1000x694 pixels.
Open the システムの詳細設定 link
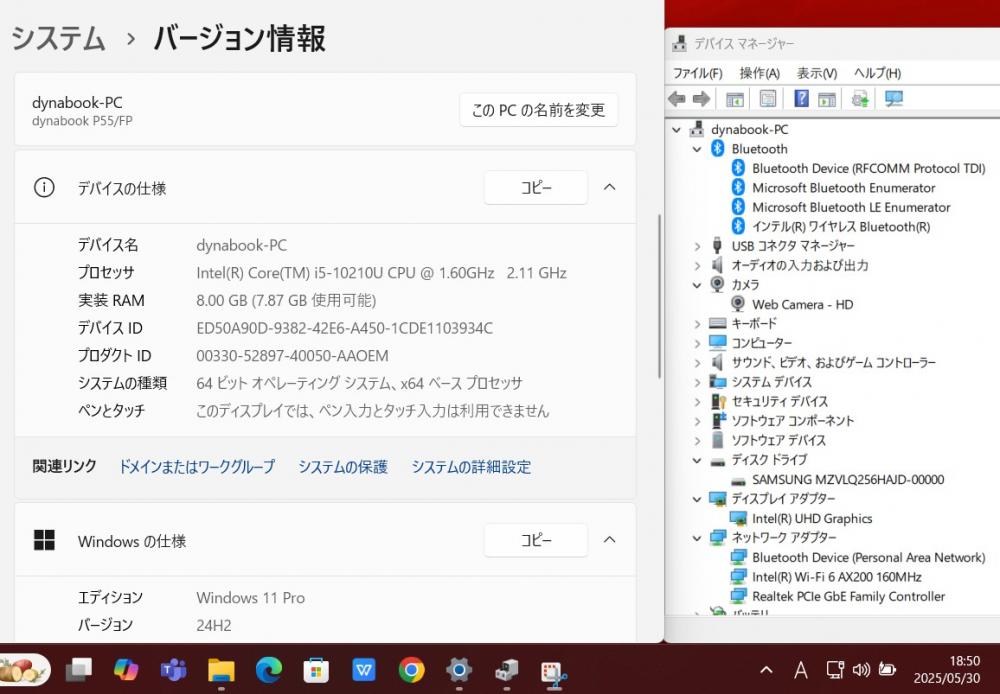pyautogui.click(x=471, y=467)
